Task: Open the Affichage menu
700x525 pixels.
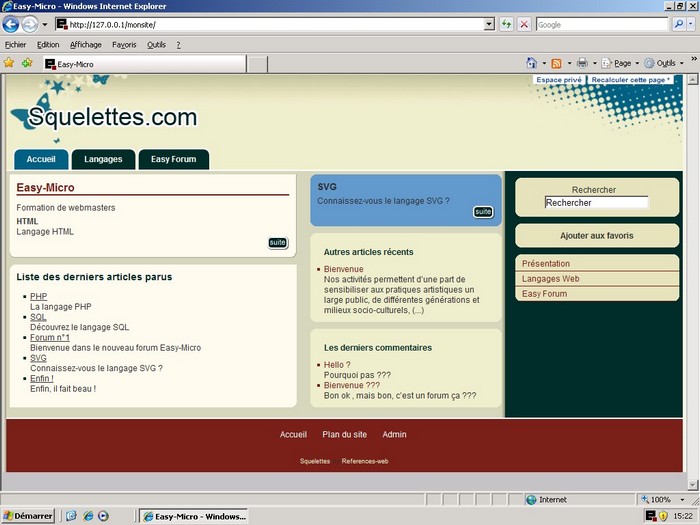Action: click(x=86, y=45)
